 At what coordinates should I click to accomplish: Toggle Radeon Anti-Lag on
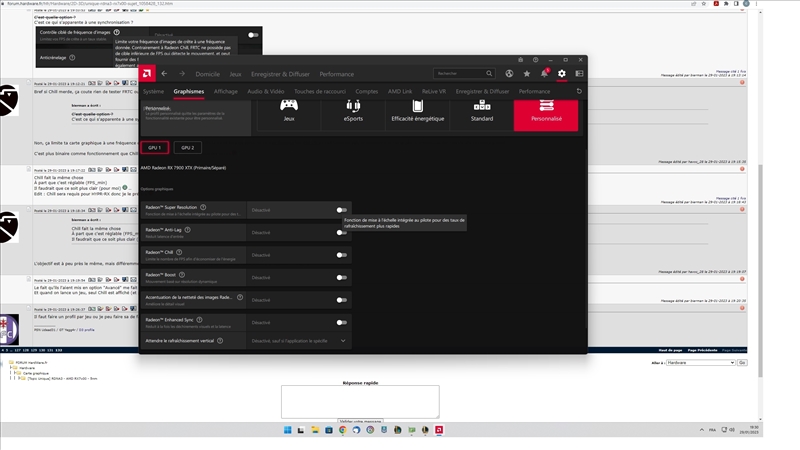point(341,232)
